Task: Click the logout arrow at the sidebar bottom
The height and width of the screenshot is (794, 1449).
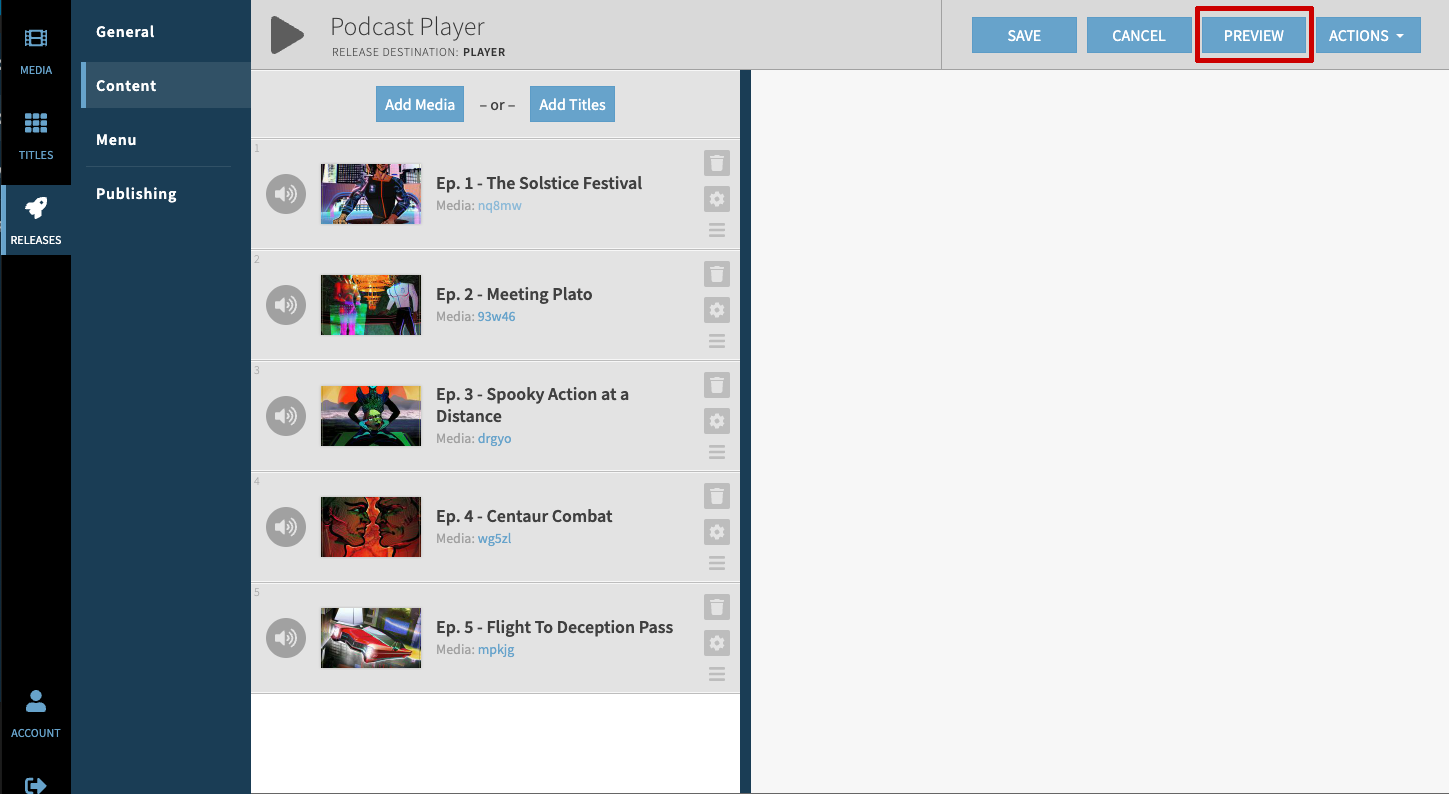Action: pos(35,785)
